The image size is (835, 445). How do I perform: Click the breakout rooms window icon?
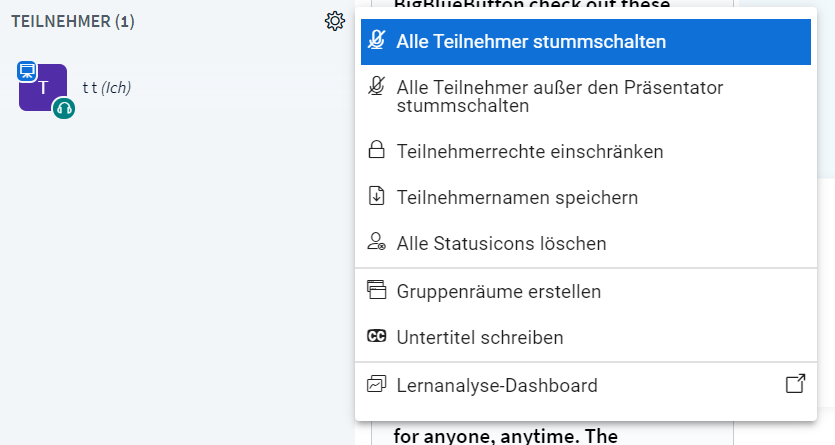(x=376, y=290)
